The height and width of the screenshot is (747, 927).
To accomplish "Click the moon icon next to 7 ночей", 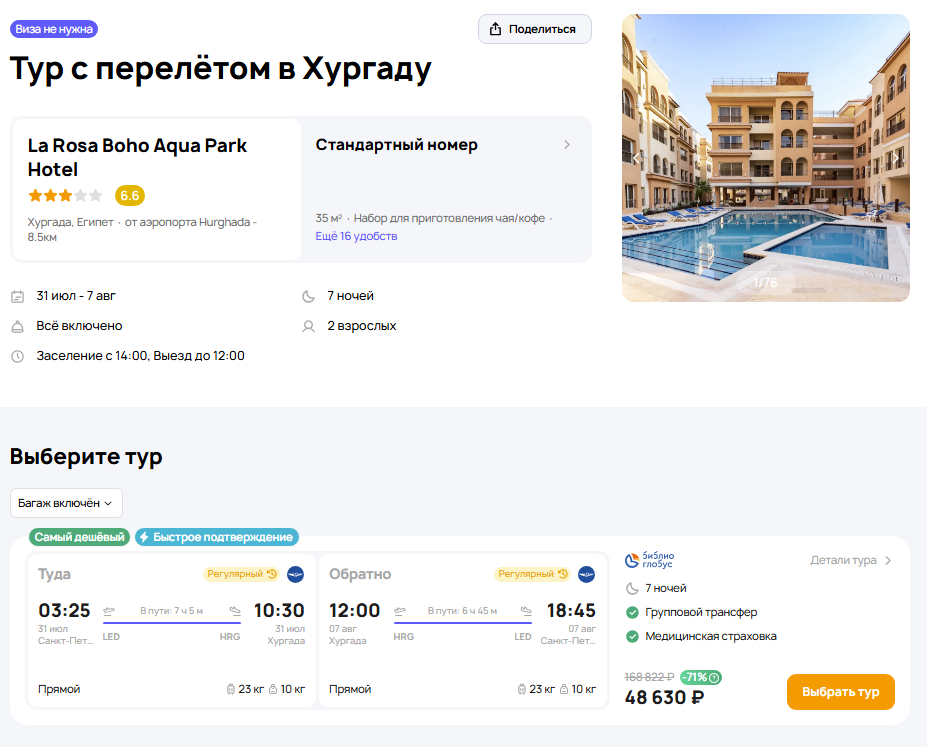I will pyautogui.click(x=309, y=296).
